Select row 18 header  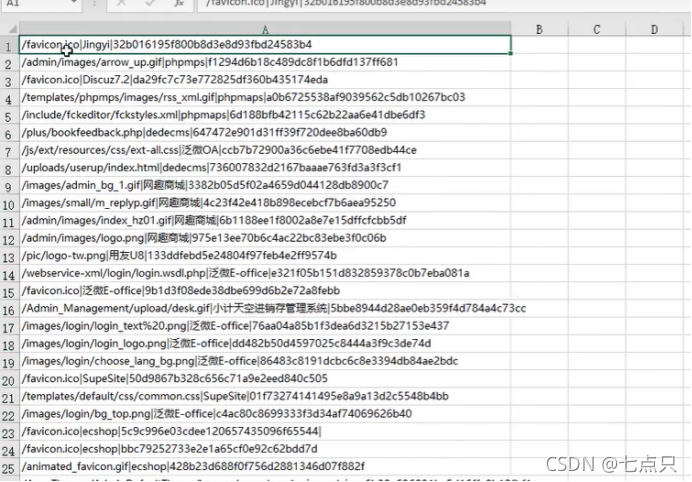pyautogui.click(x=9, y=344)
